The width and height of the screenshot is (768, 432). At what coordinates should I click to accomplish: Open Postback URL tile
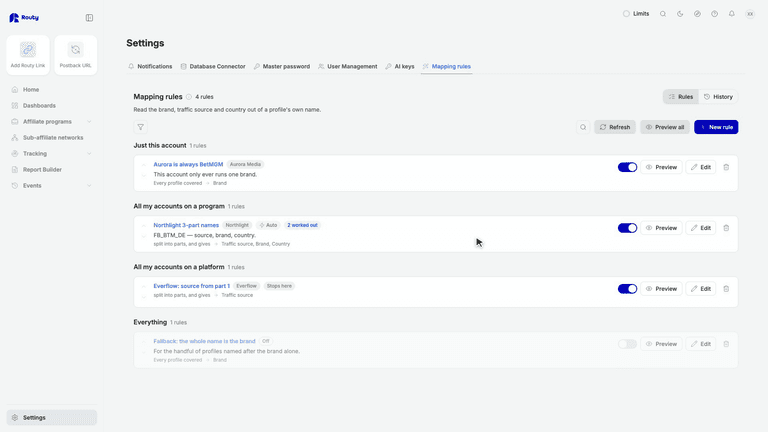point(75,55)
